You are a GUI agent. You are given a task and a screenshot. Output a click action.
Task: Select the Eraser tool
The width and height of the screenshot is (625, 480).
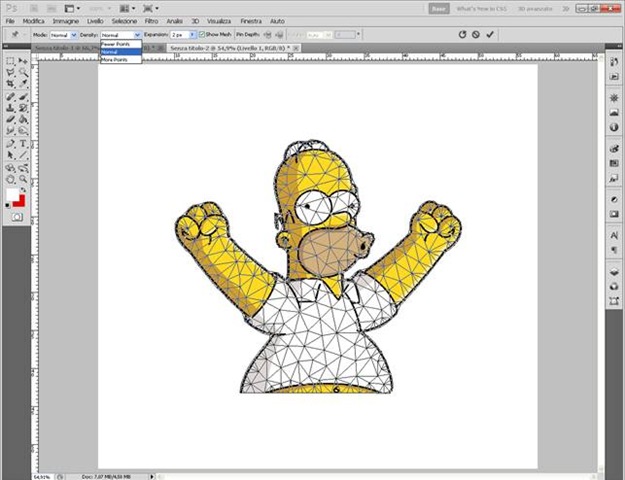click(10, 119)
